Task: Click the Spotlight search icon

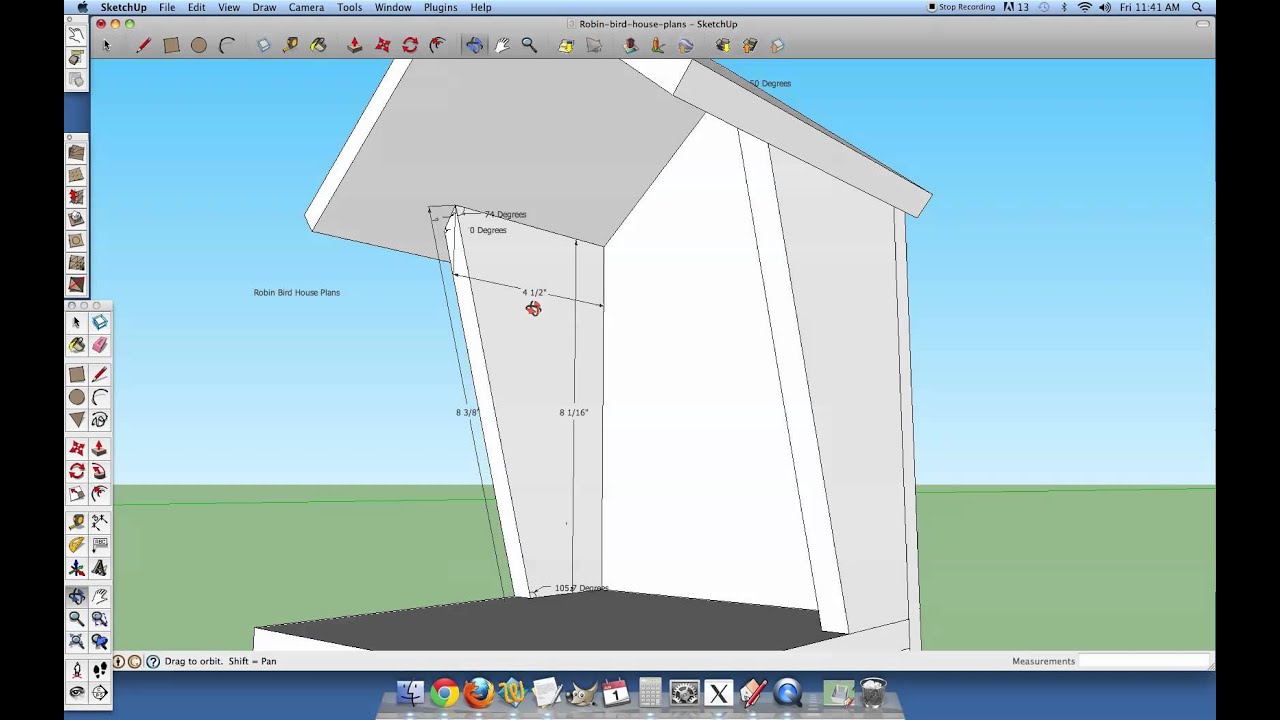Action: (x=1197, y=7)
